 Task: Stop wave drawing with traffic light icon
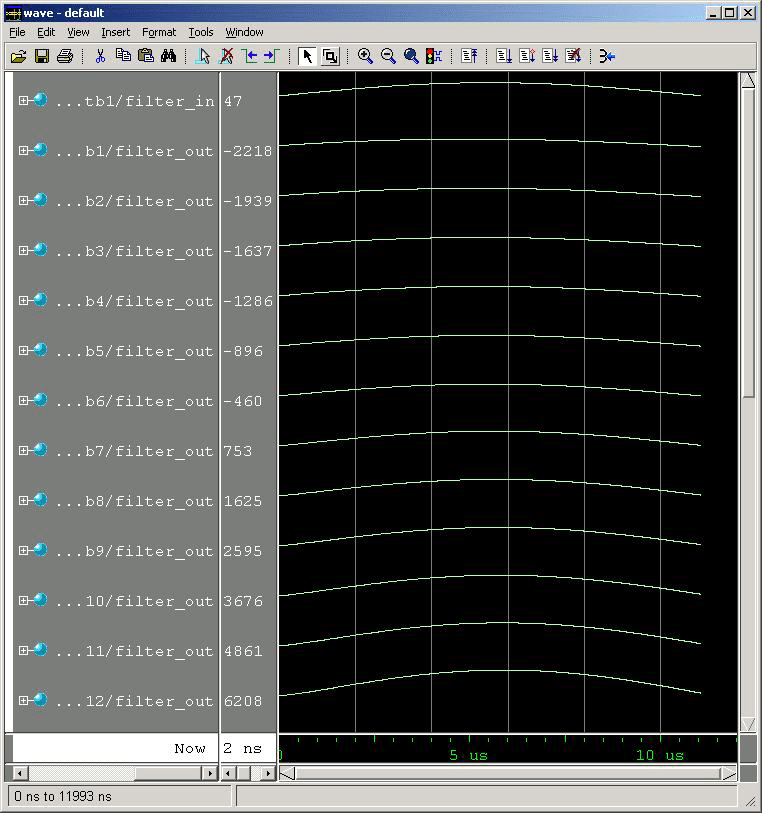point(434,56)
